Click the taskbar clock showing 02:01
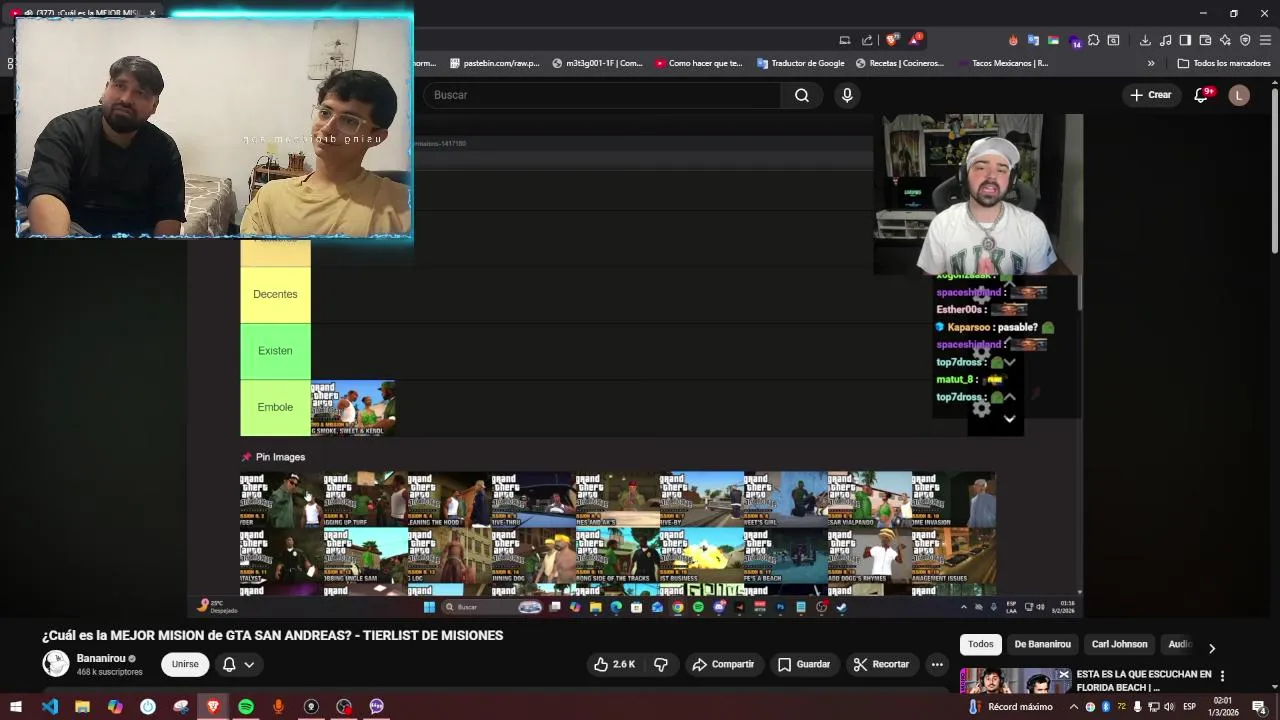Screen dimensions: 1280x720 pos(1223,707)
